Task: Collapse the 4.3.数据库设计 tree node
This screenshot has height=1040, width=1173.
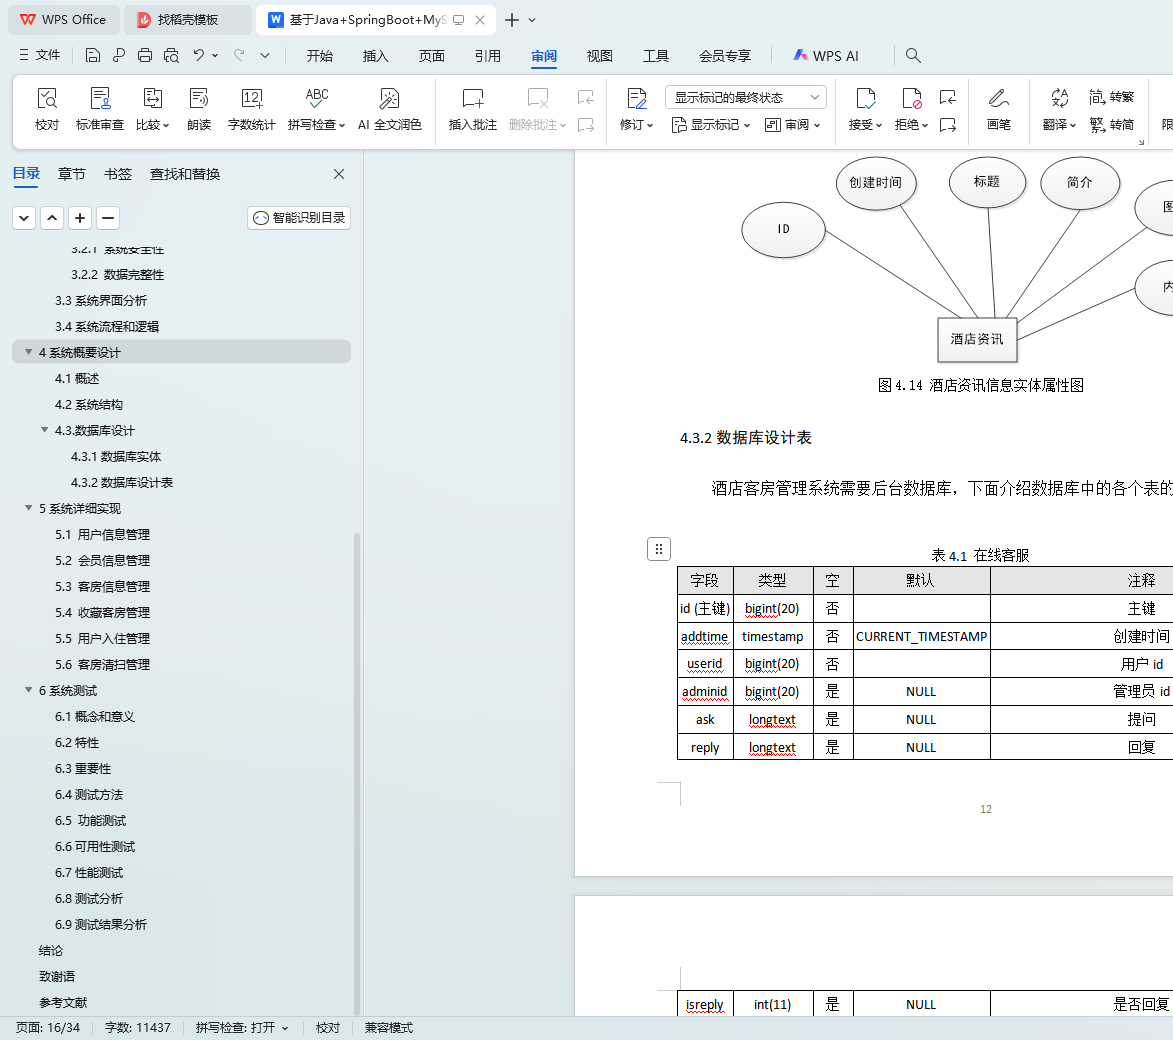Action: [45, 429]
